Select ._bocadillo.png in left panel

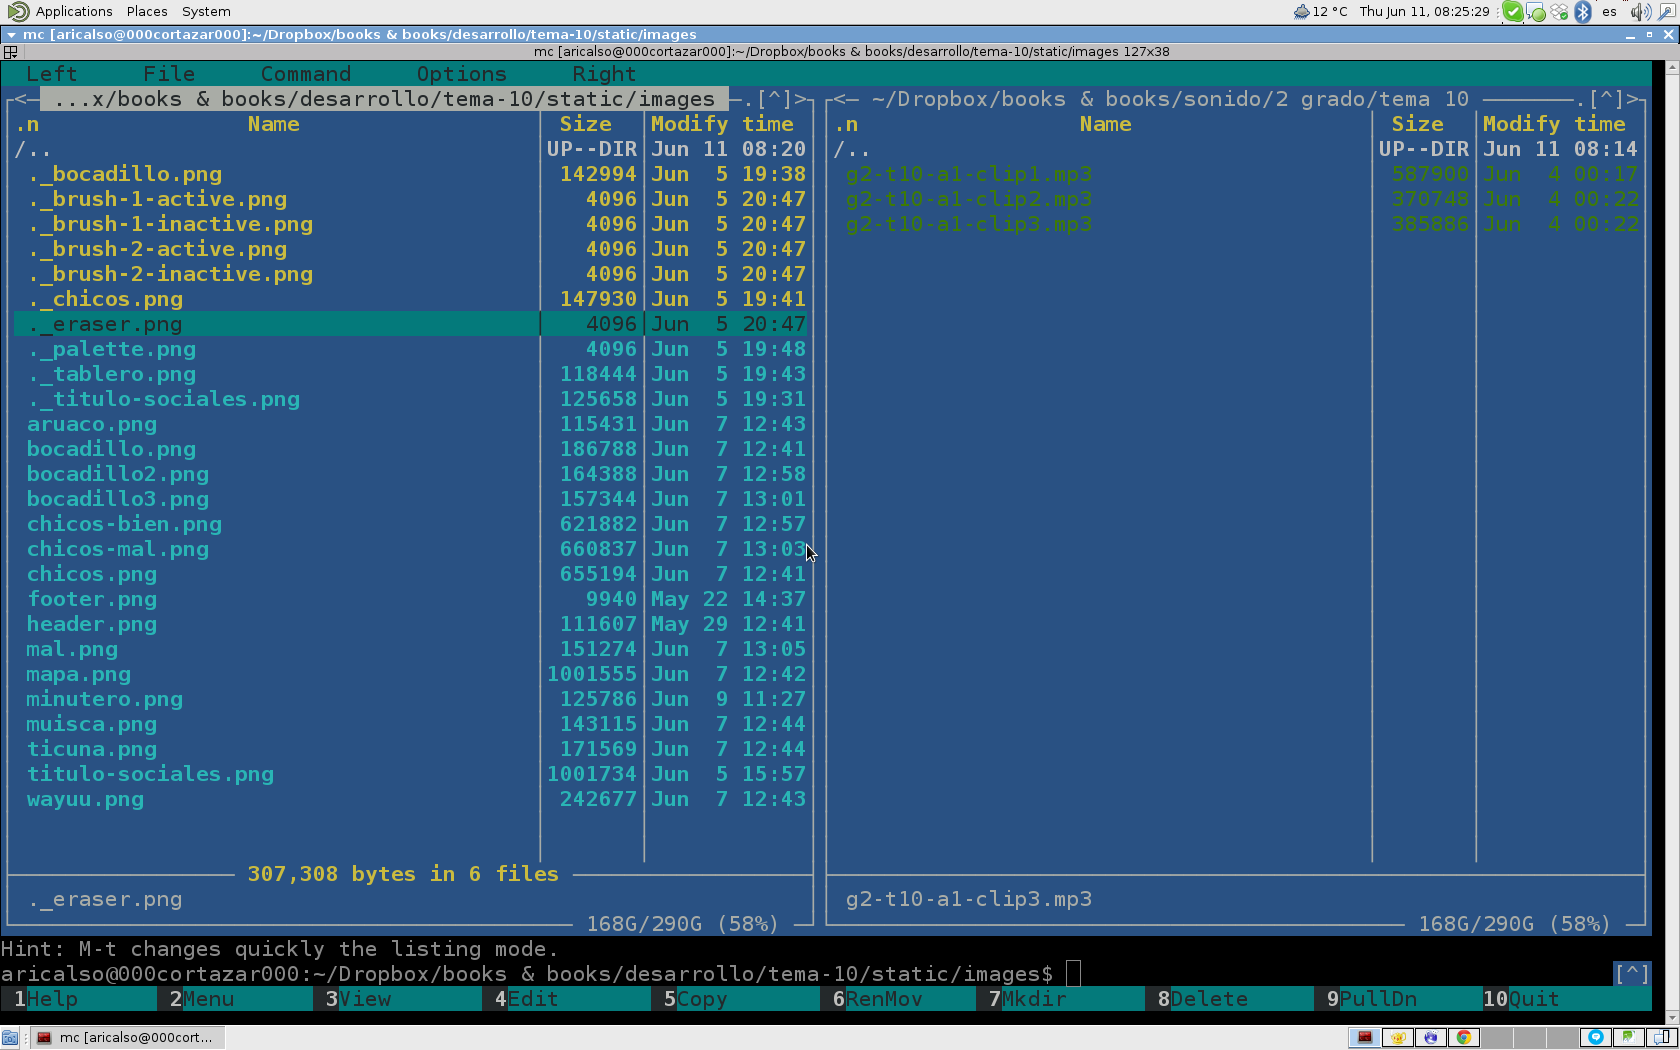(x=124, y=174)
